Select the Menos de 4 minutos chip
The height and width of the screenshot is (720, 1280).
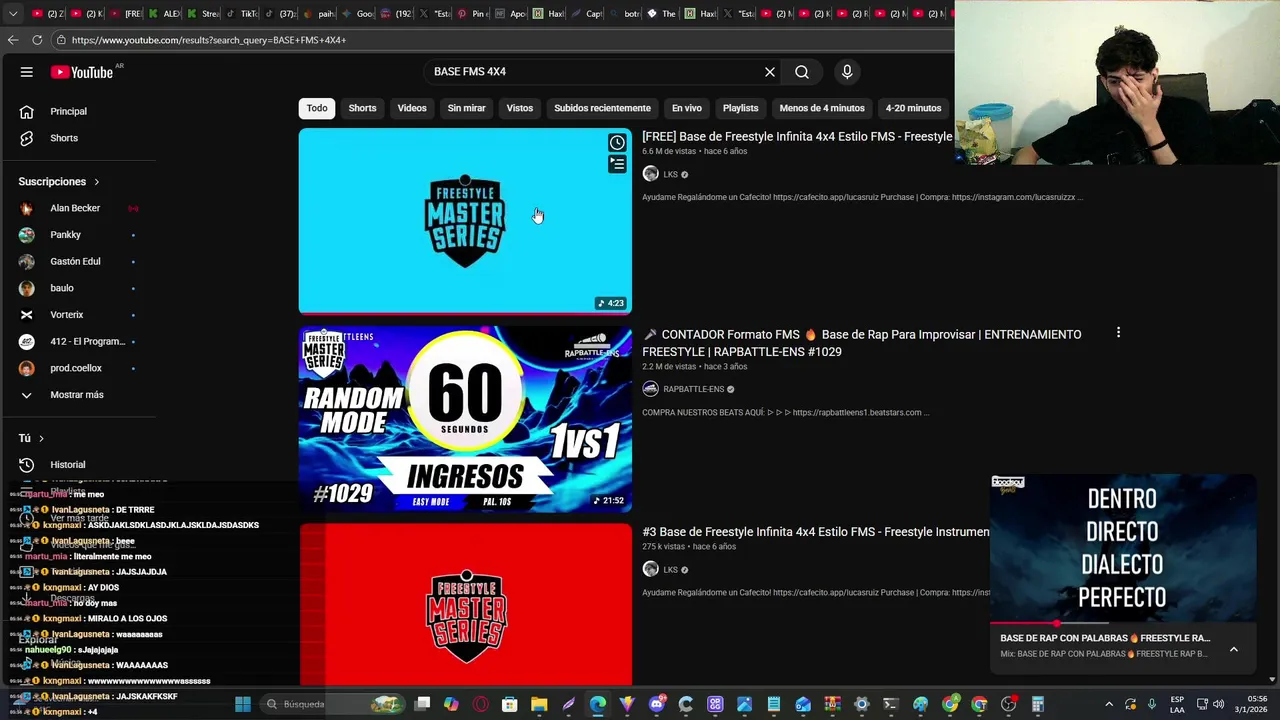822,108
